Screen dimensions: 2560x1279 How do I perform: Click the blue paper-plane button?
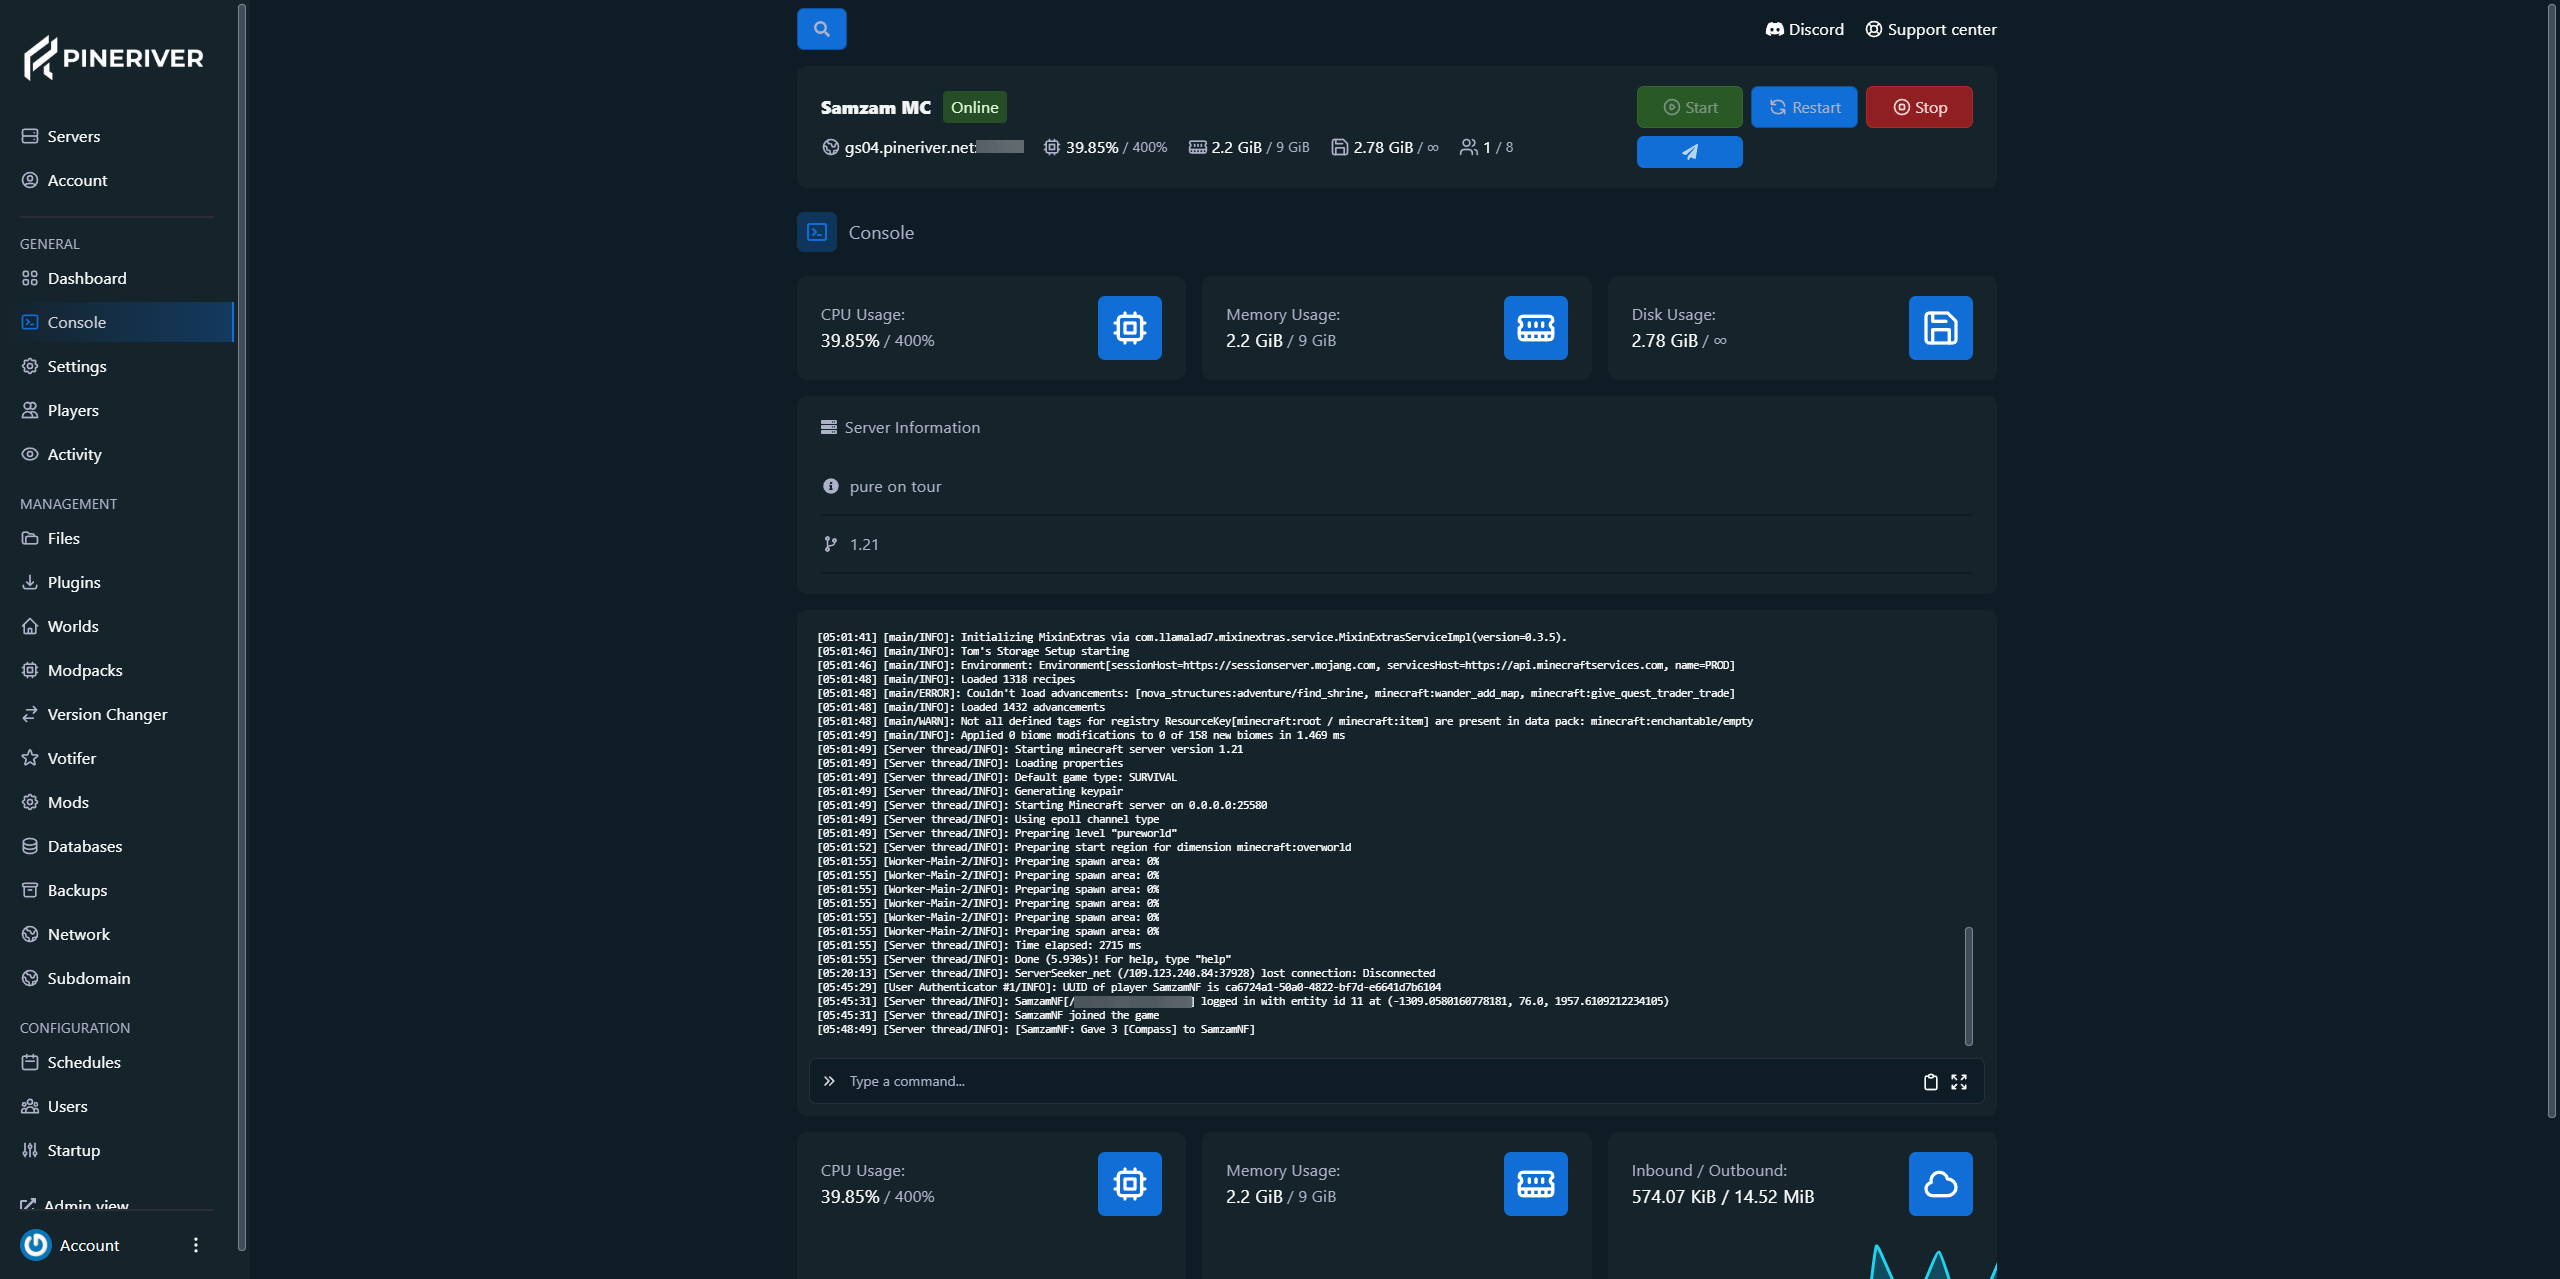1689,152
